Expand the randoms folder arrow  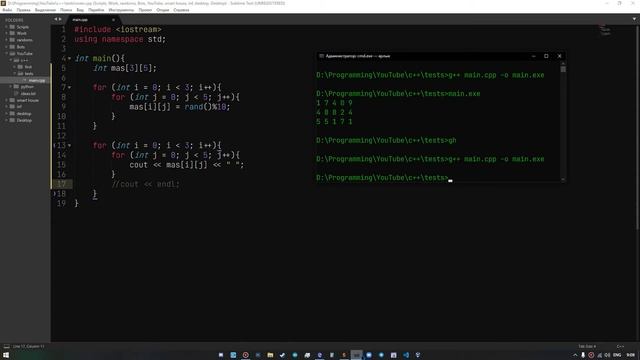click(x=7, y=40)
